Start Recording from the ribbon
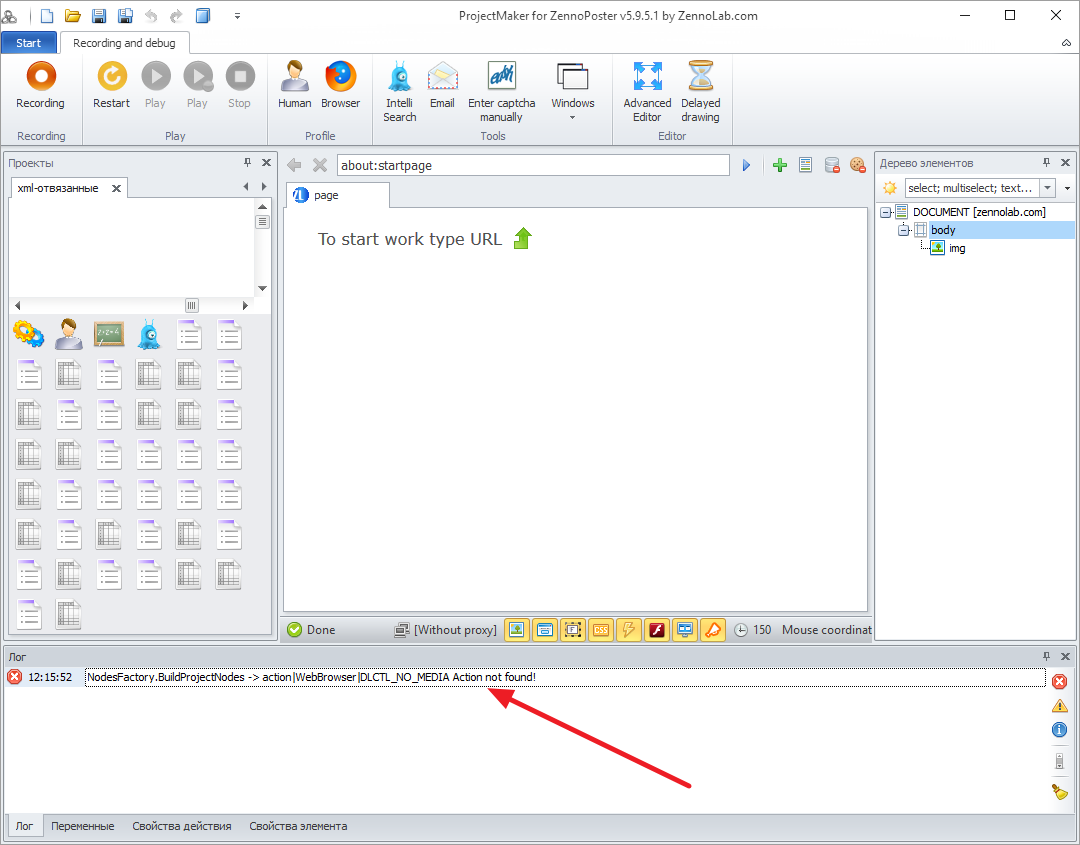This screenshot has height=845, width=1080. coord(41,85)
